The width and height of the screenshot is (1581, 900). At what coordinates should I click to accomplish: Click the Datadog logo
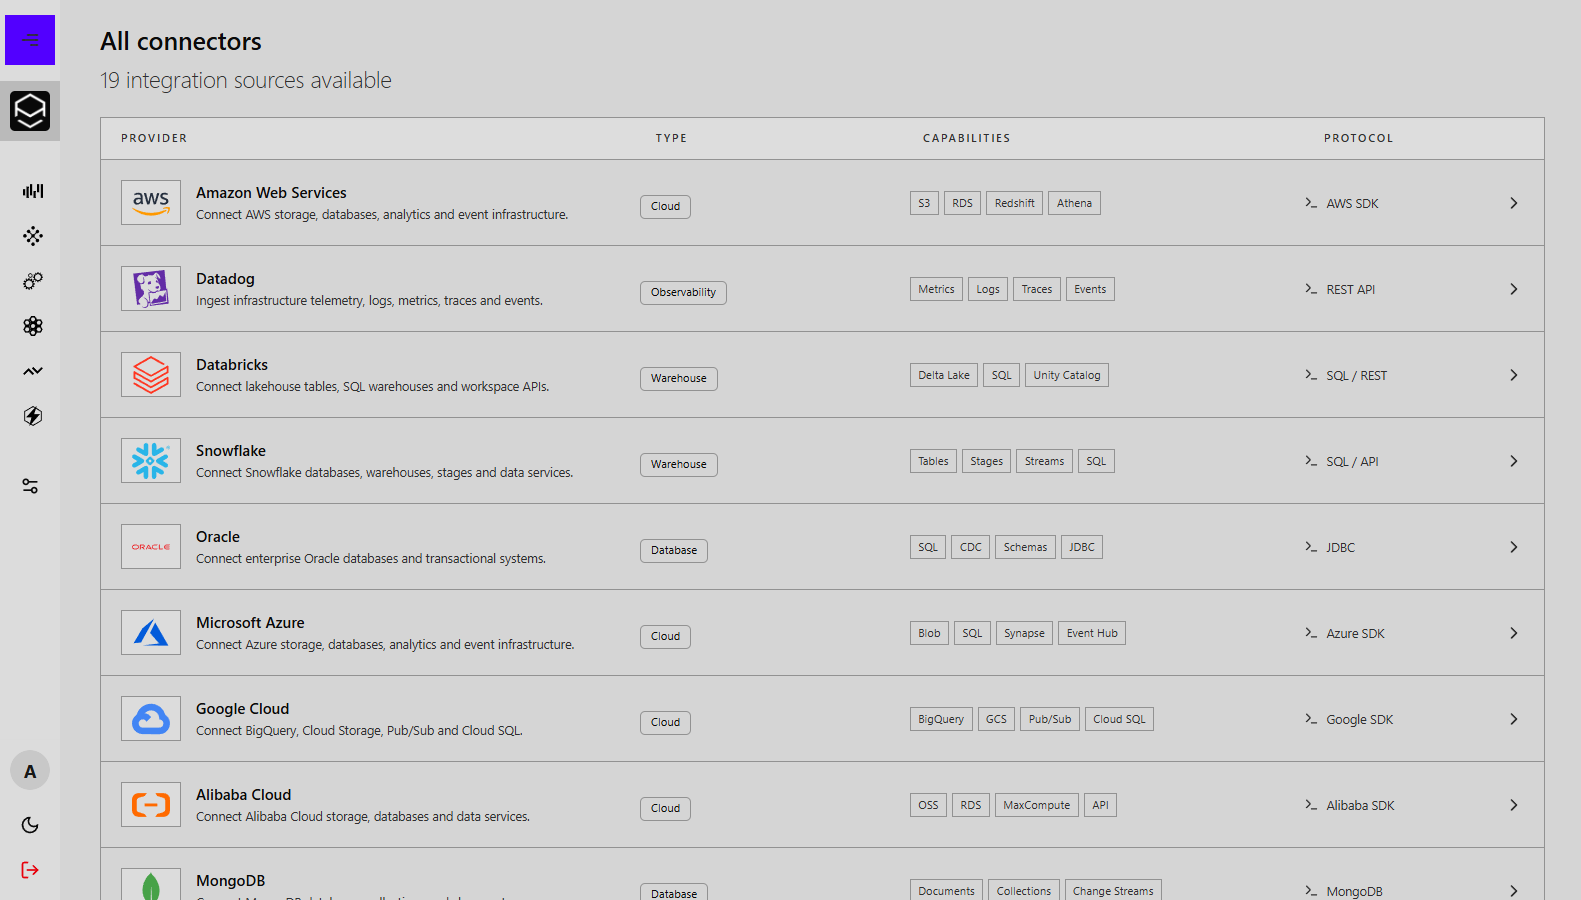point(151,289)
